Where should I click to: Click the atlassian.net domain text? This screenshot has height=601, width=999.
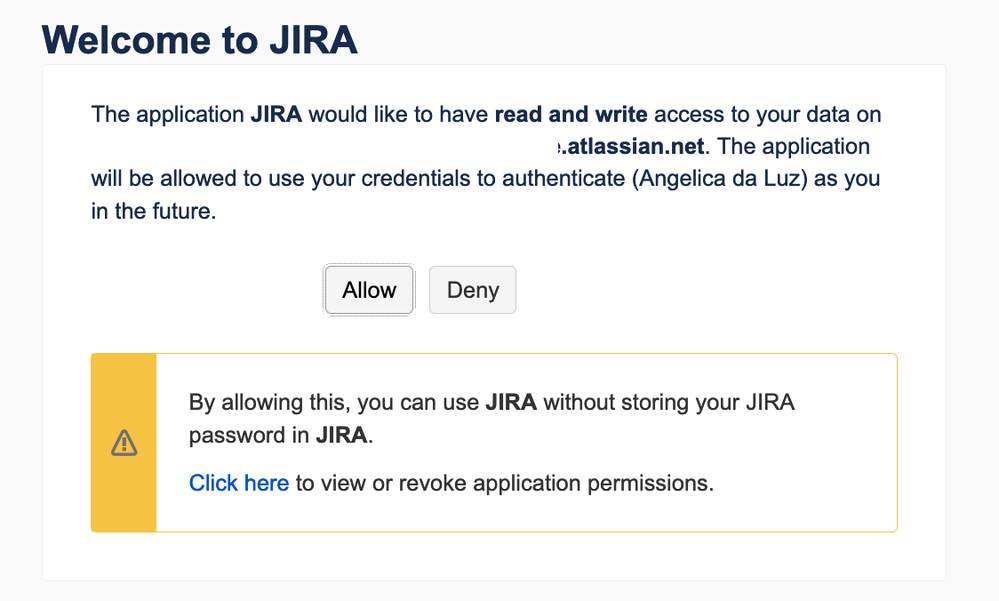tap(631, 147)
